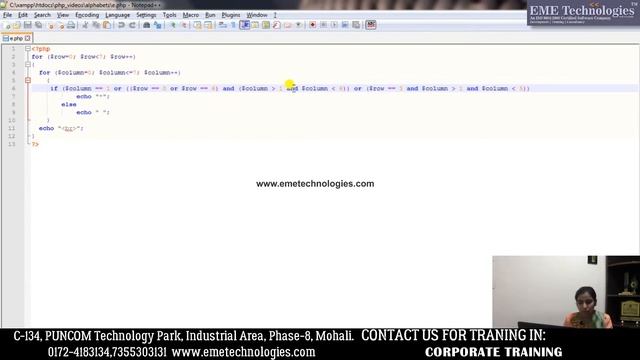Click the Stop Recording macro icon

pyautogui.click(x=324, y=25)
